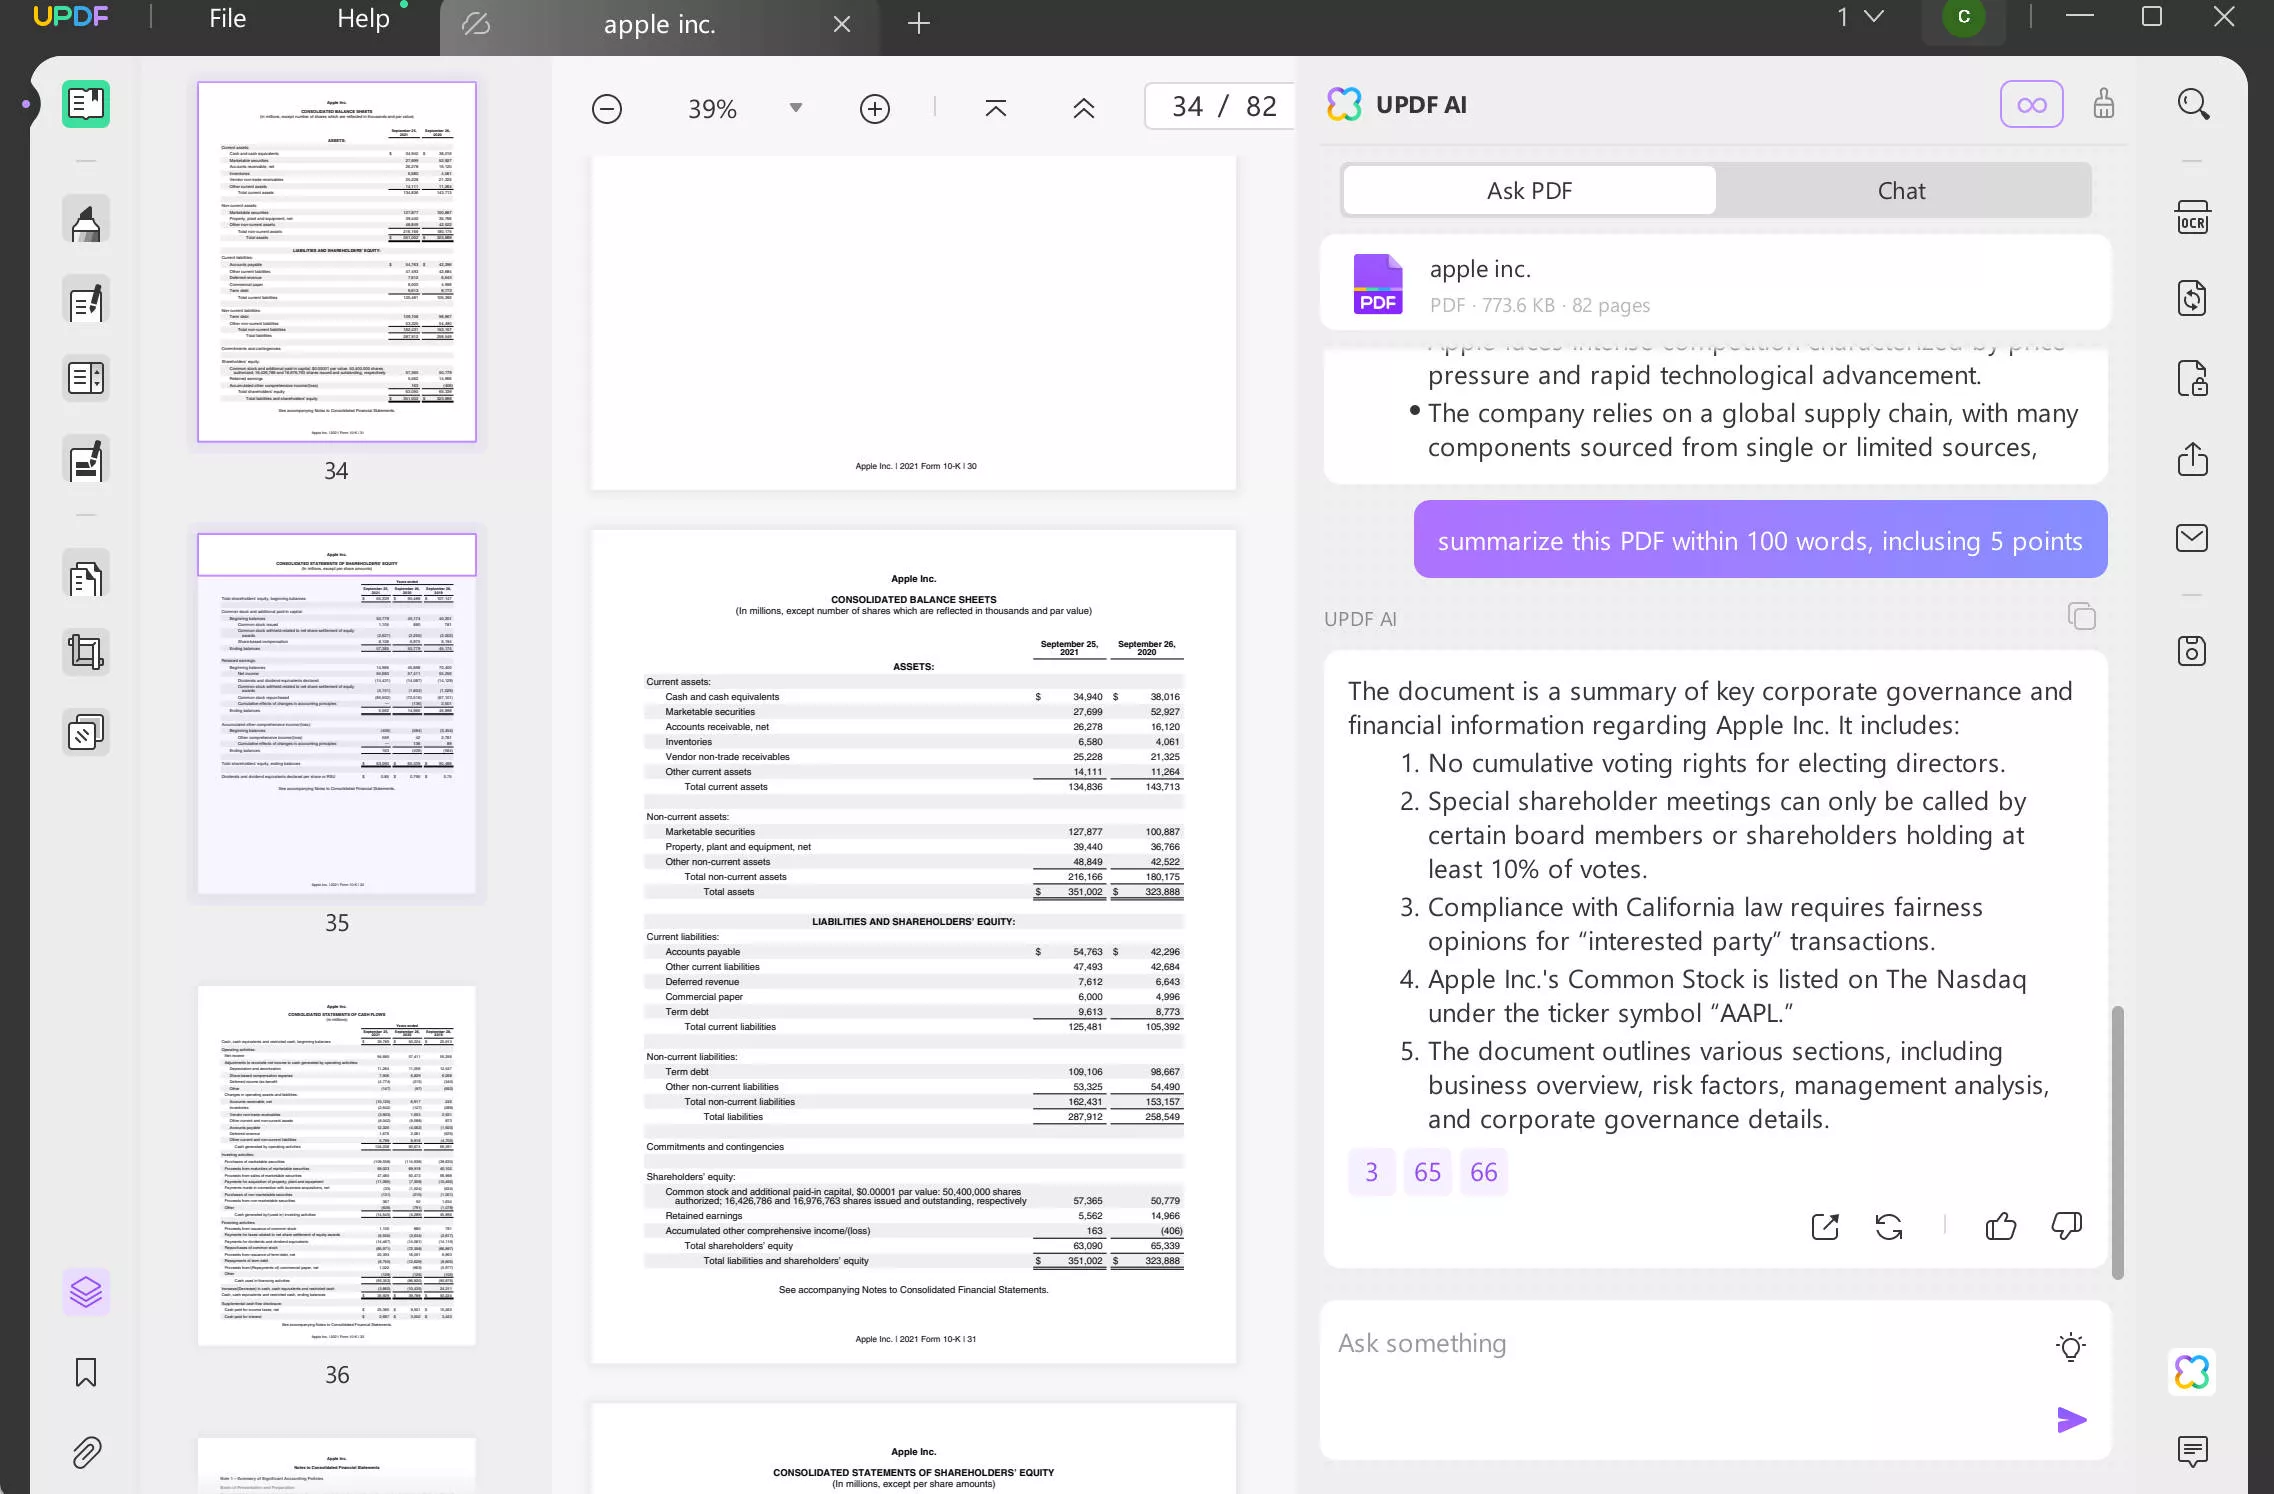Open prompt suggestions lightbulb icon
The width and height of the screenshot is (2274, 1494).
2070,1347
